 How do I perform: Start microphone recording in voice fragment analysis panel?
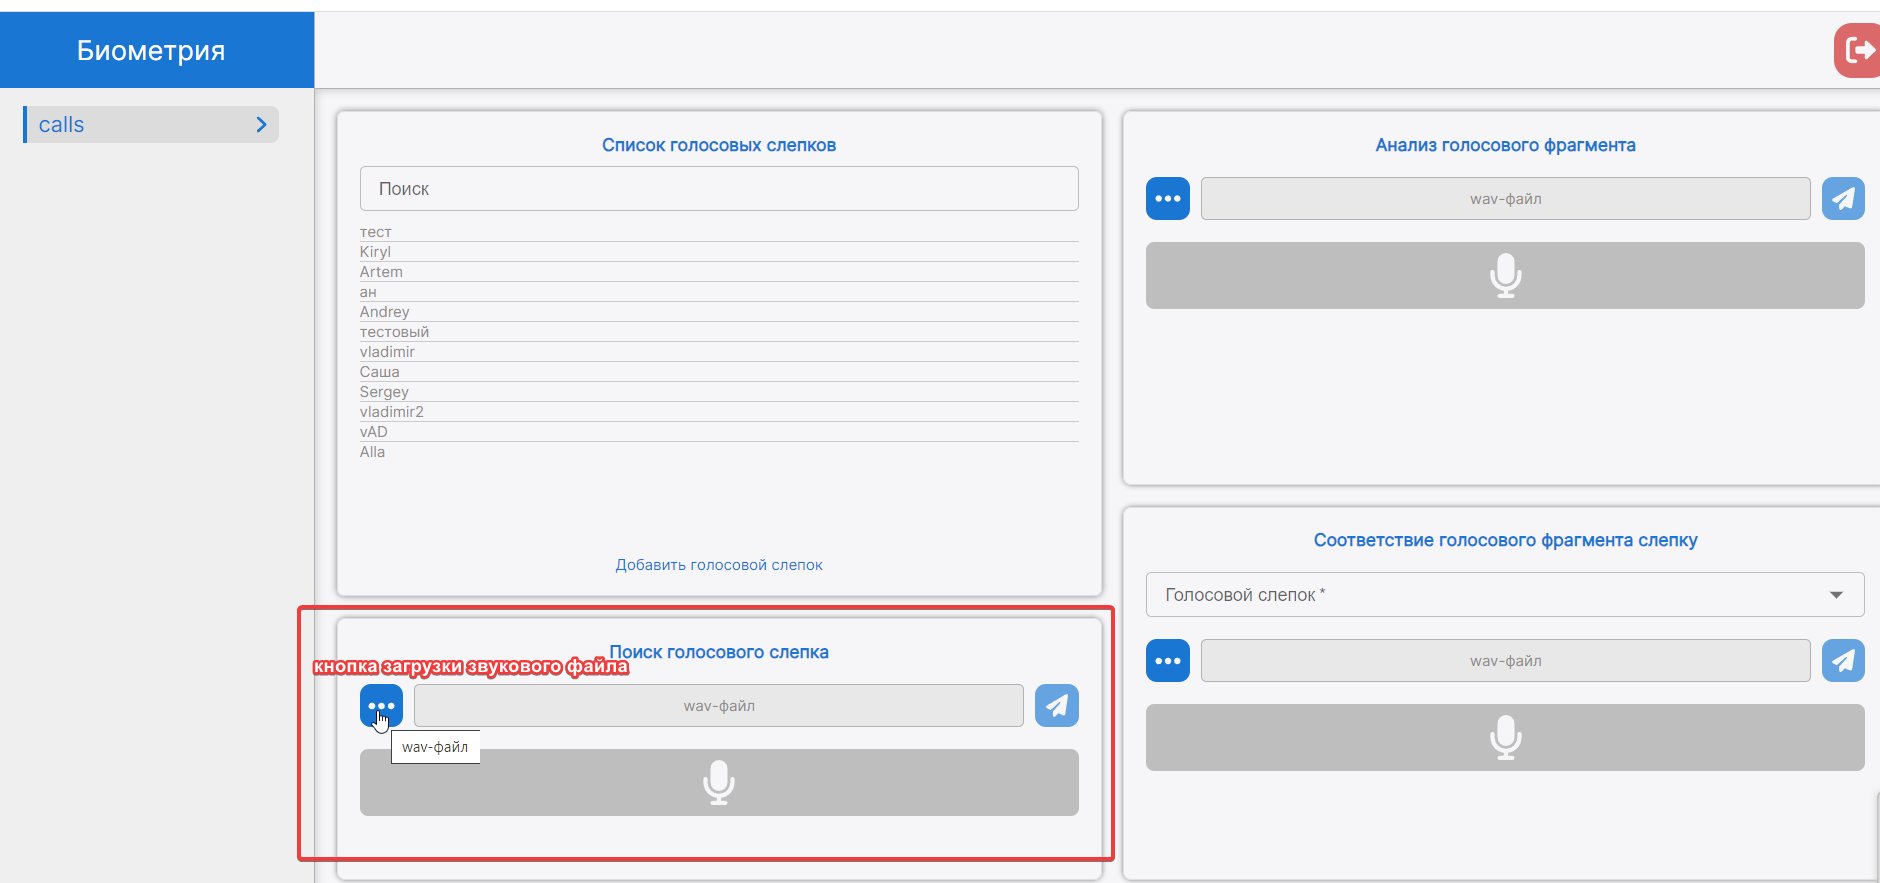click(x=1504, y=276)
